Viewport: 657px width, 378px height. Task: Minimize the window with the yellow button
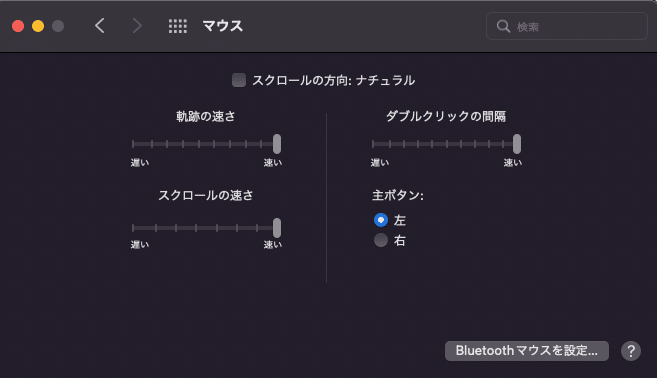click(x=38, y=26)
